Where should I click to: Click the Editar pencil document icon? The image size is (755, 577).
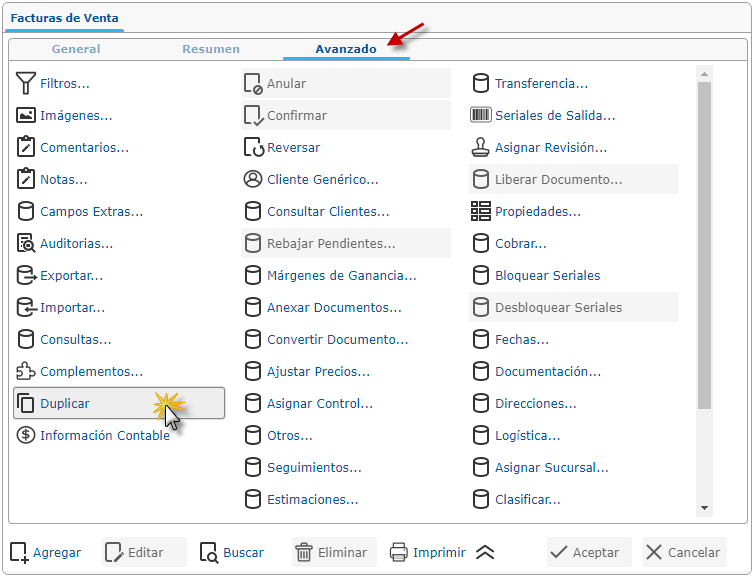pyautogui.click(x=114, y=552)
